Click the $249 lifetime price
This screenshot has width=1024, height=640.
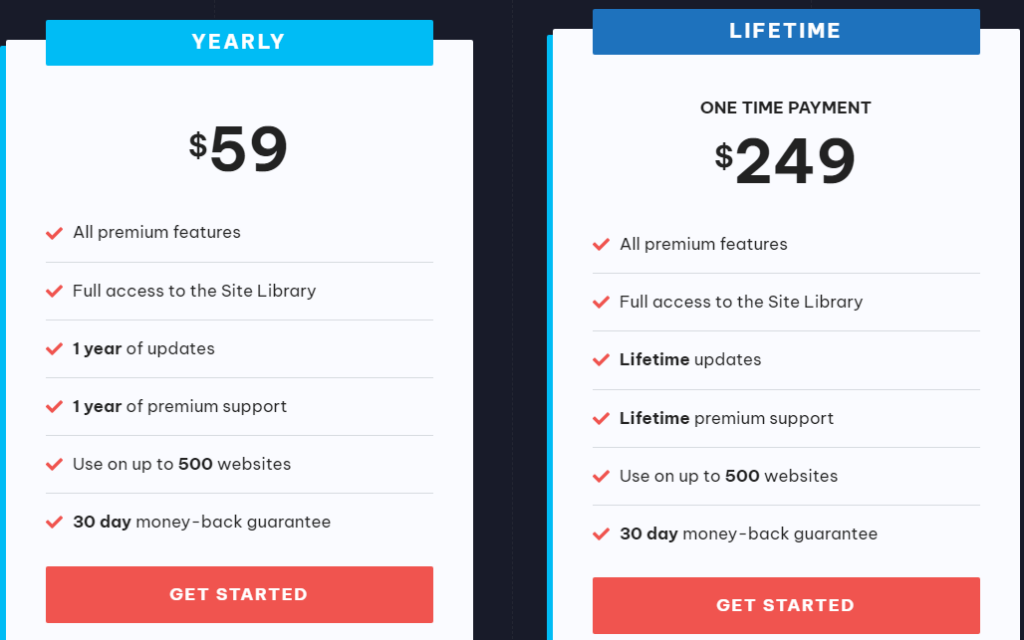(x=785, y=161)
